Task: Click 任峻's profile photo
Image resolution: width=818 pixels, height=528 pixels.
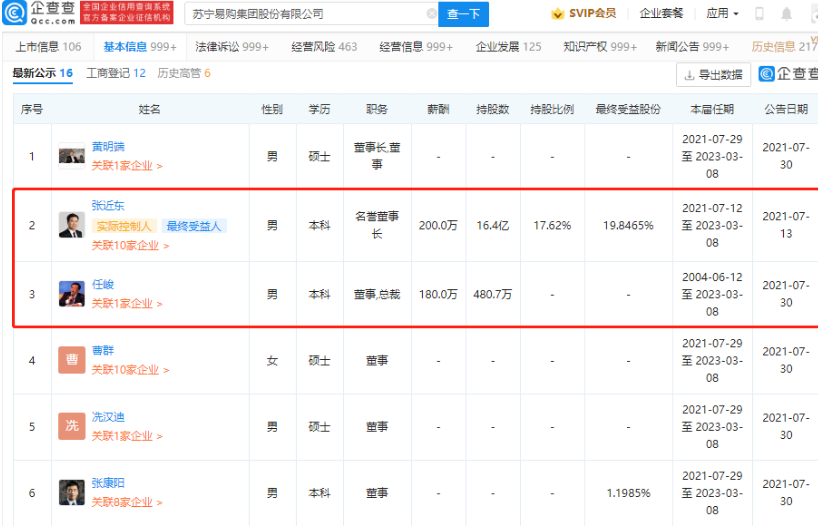Action: [x=71, y=294]
